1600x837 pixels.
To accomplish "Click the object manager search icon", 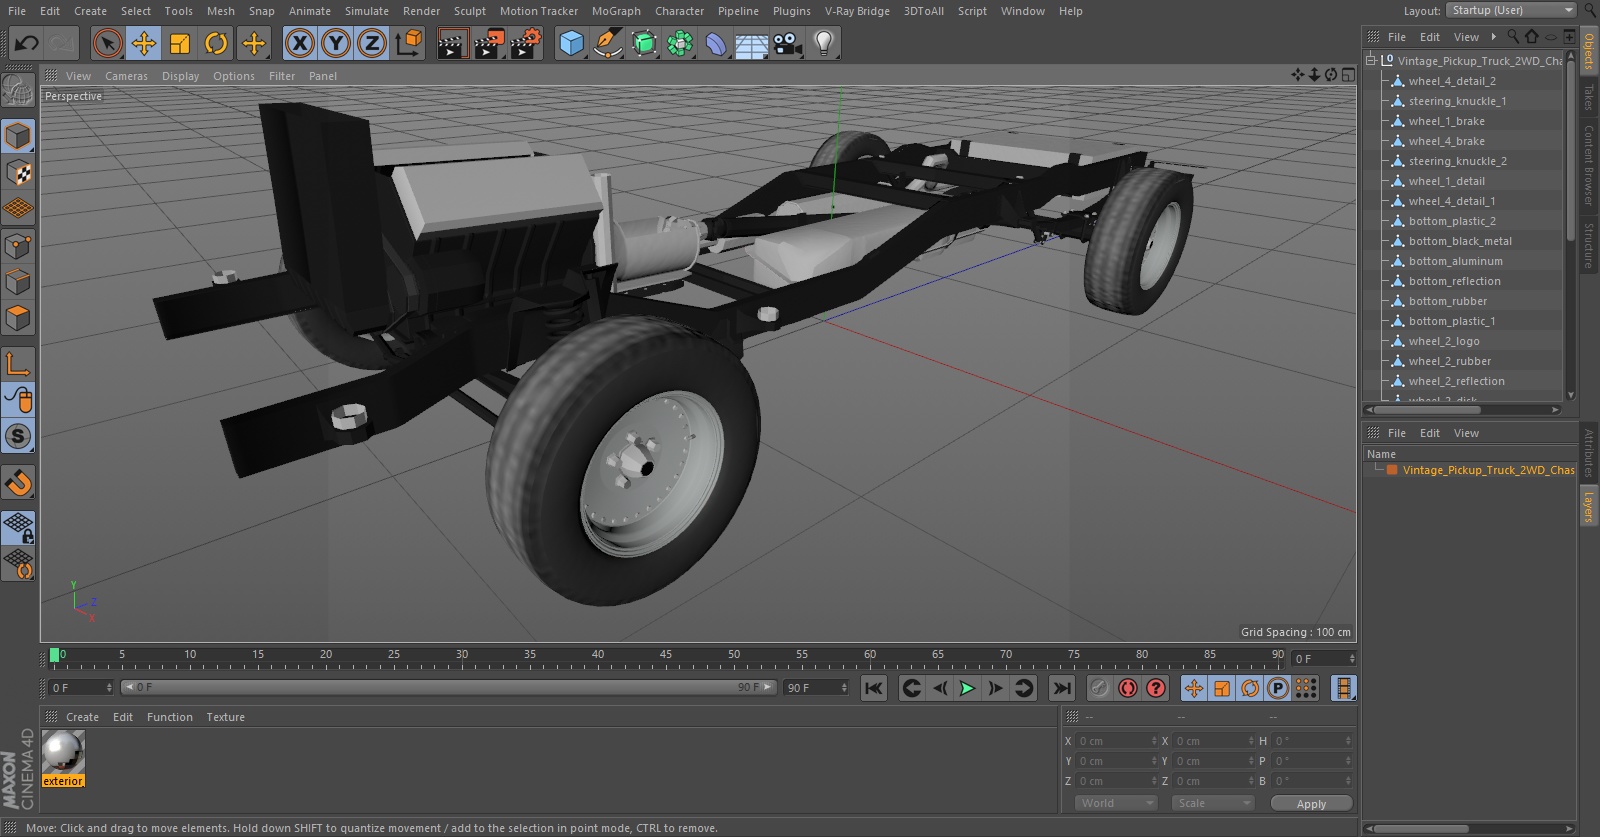I will pyautogui.click(x=1513, y=37).
